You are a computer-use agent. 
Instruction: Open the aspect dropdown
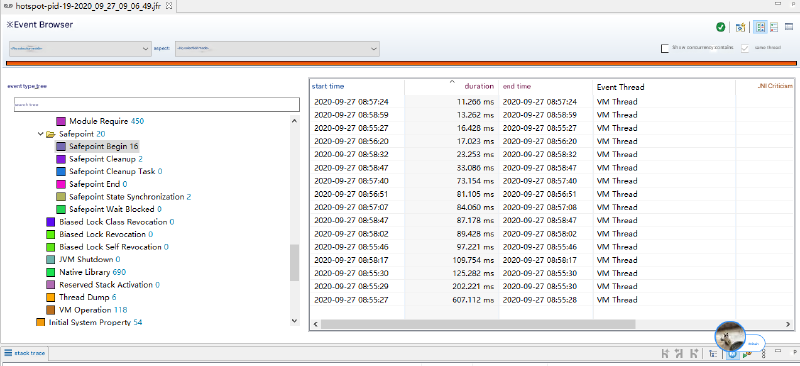pos(277,48)
